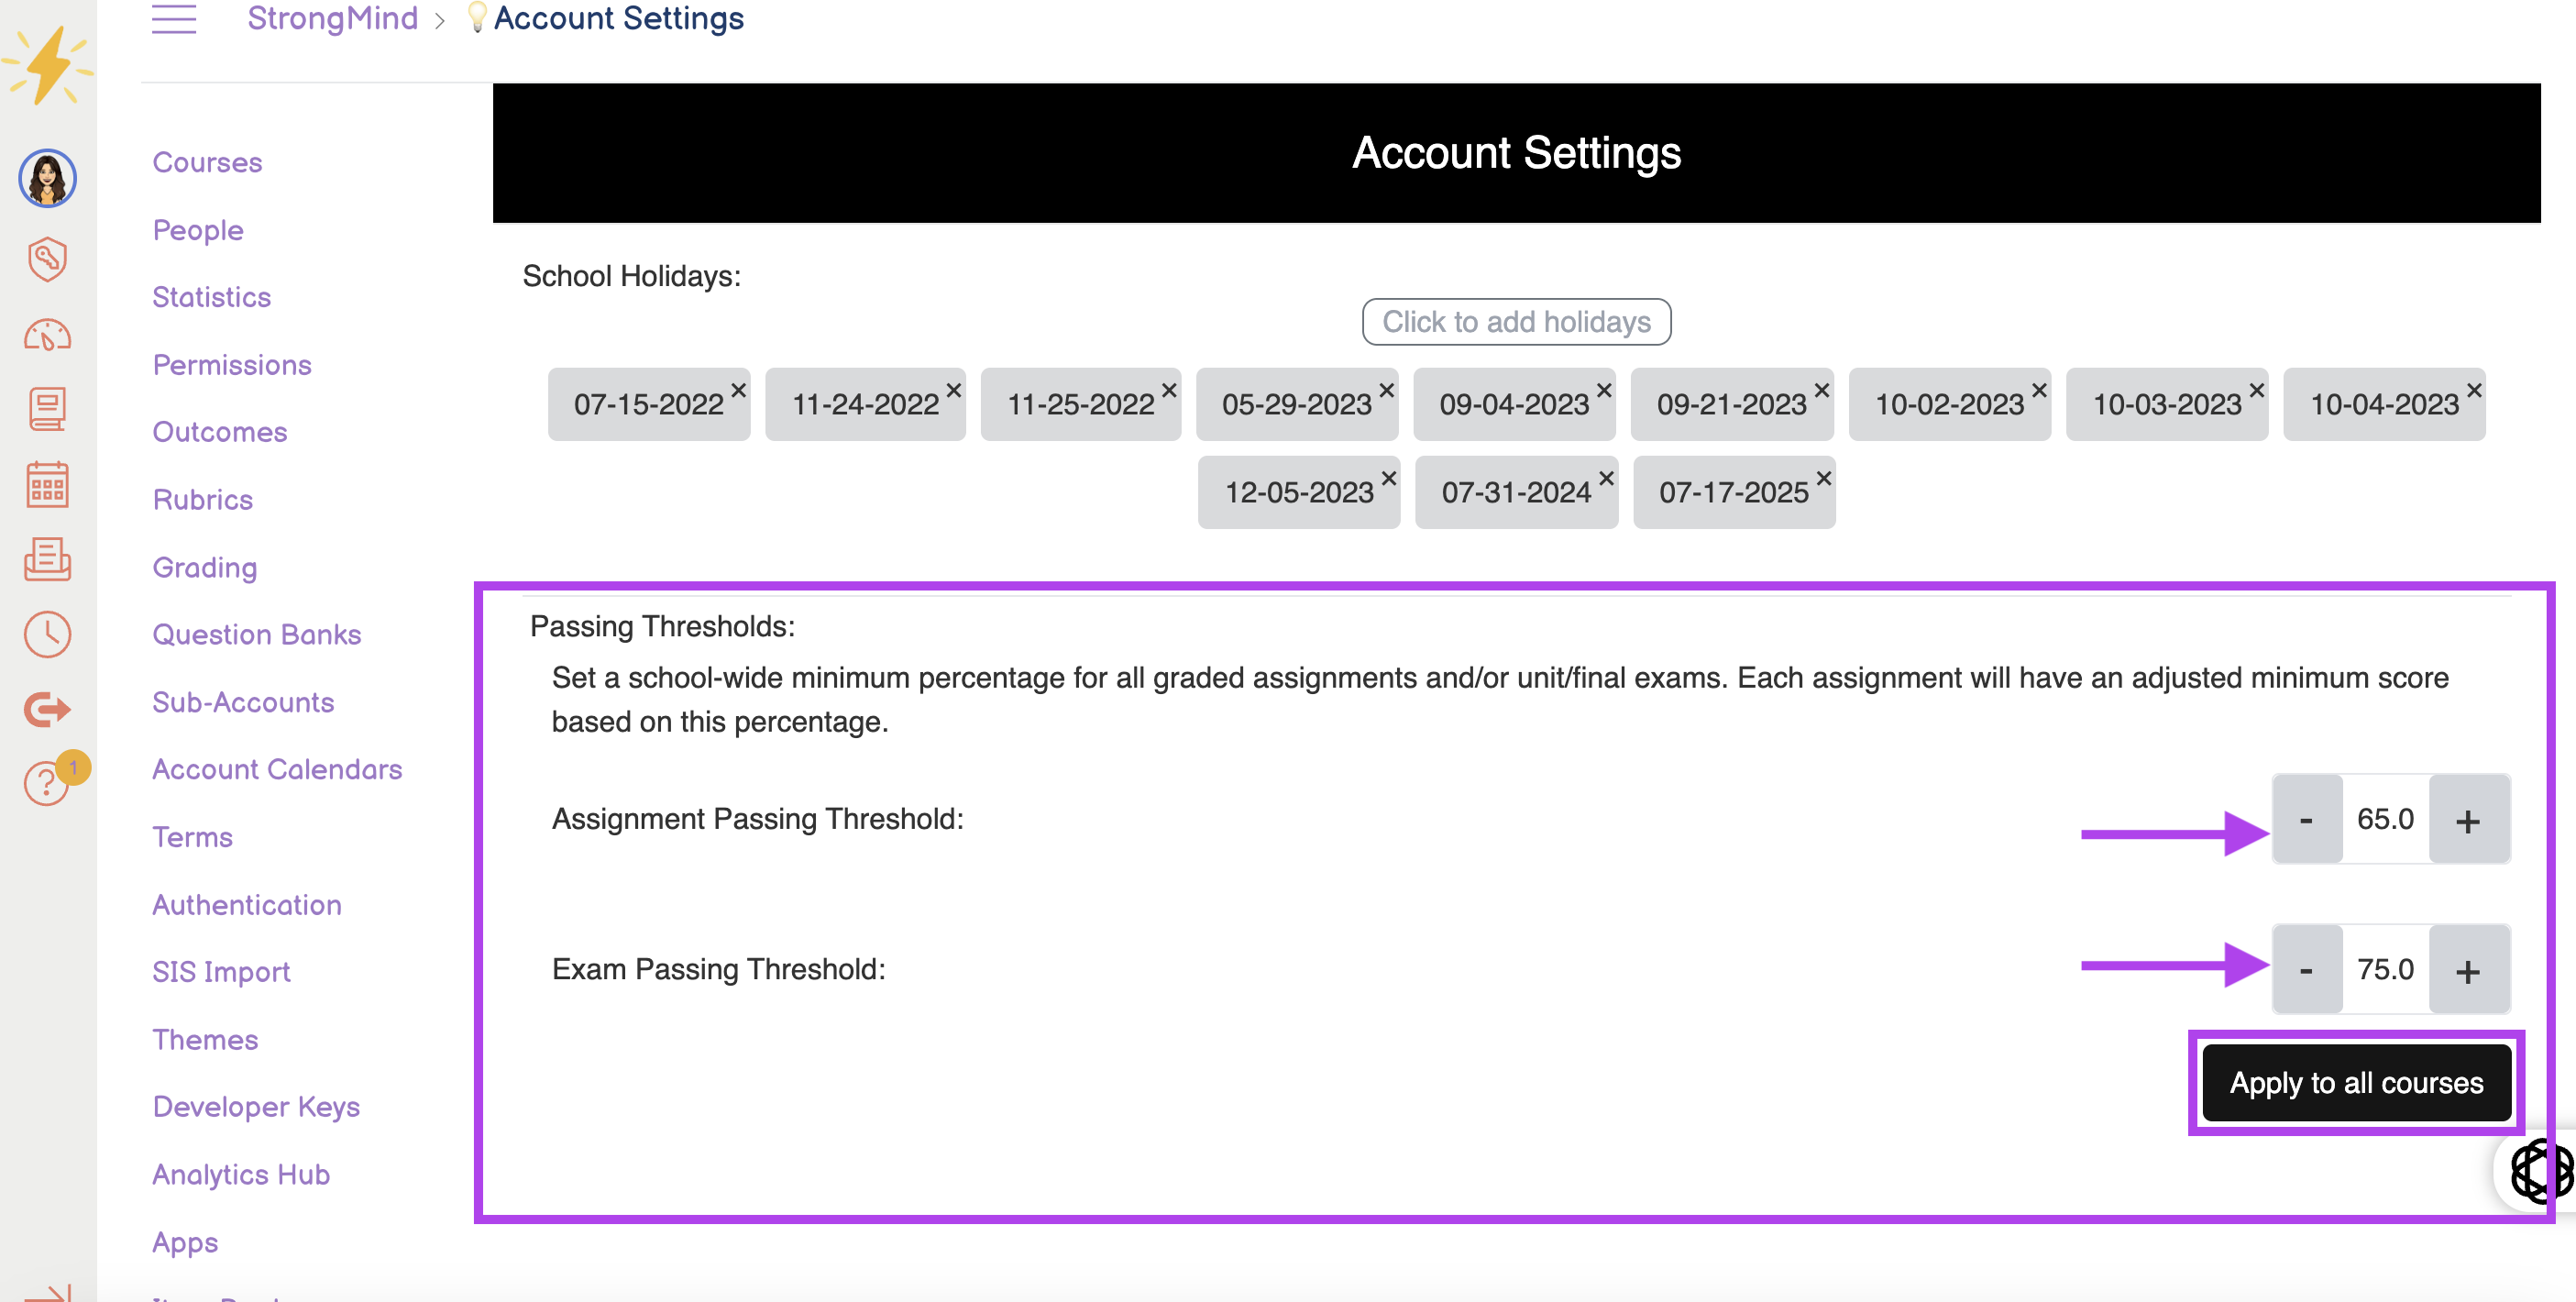Click the Assignment threshold value 65.0
Screen dimensions: 2576x1302
click(2385, 819)
